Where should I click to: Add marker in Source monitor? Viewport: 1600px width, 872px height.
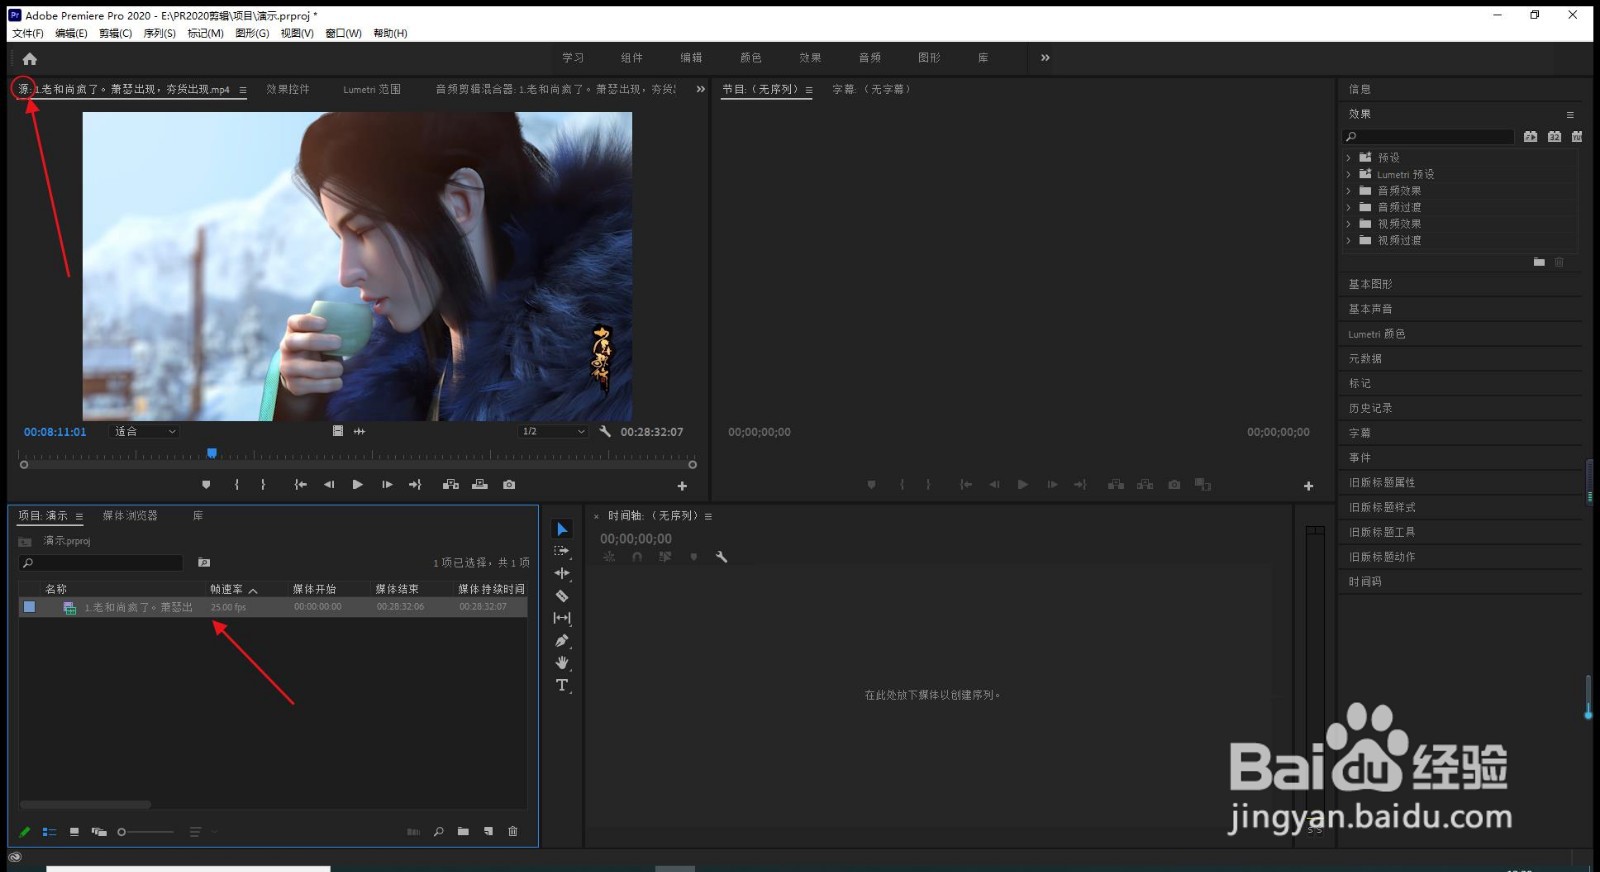(206, 485)
